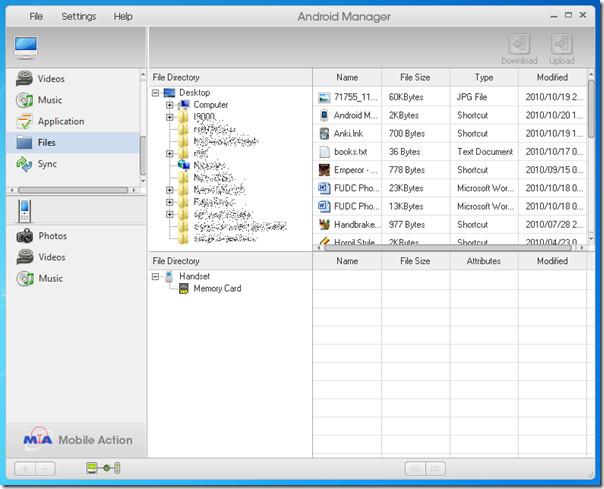The width and height of the screenshot is (604, 489).
Task: Open handset Videos film reel icon
Action: coord(25,257)
